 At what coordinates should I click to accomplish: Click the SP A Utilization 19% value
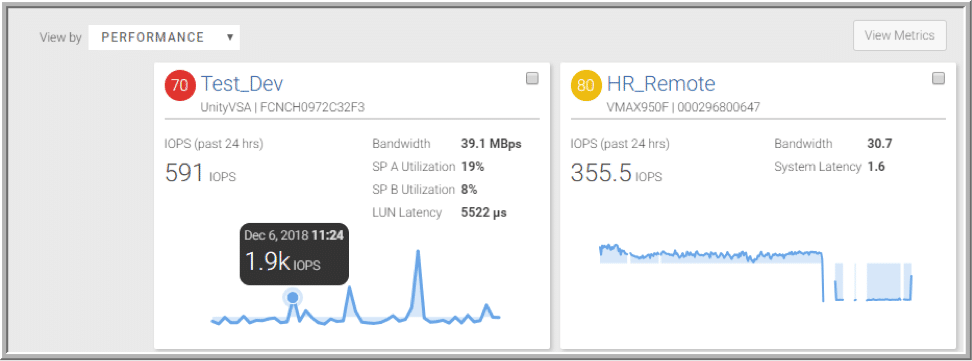pos(472,167)
